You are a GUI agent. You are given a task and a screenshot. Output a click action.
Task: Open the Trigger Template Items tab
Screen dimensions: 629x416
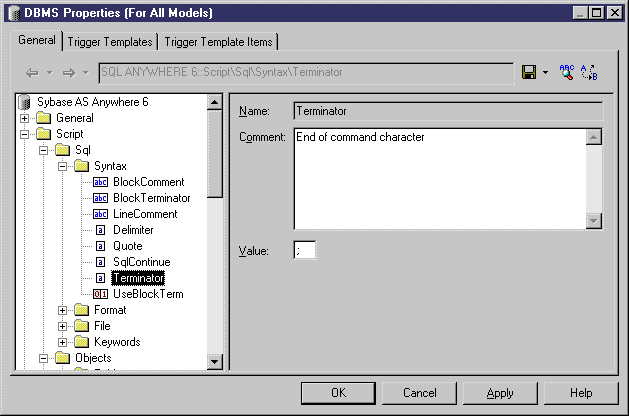click(218, 42)
